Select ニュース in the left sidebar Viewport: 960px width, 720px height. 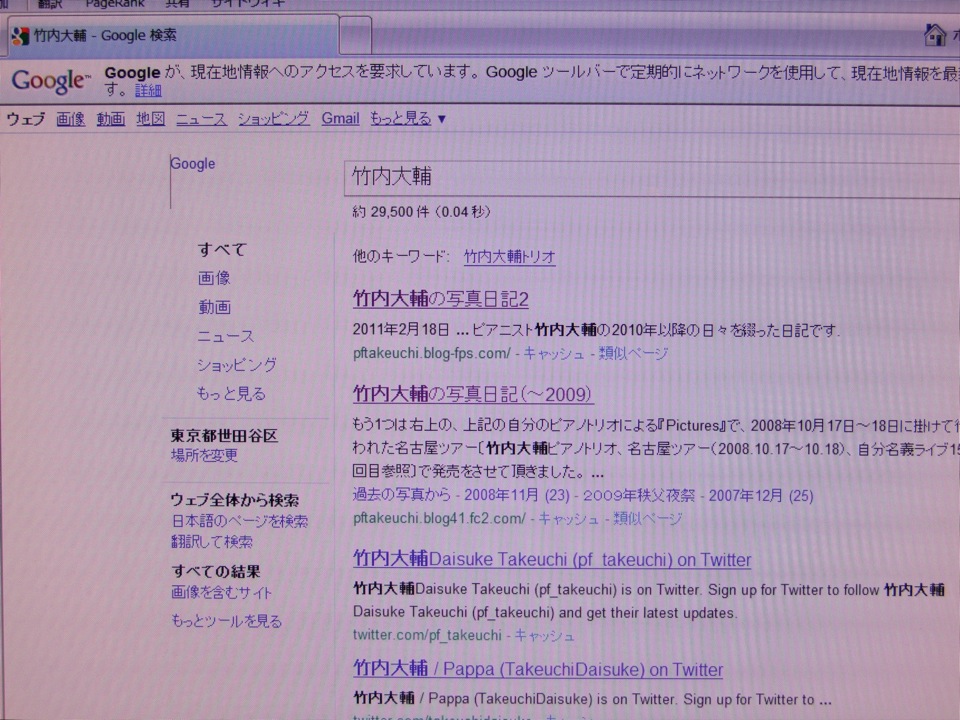pos(225,336)
